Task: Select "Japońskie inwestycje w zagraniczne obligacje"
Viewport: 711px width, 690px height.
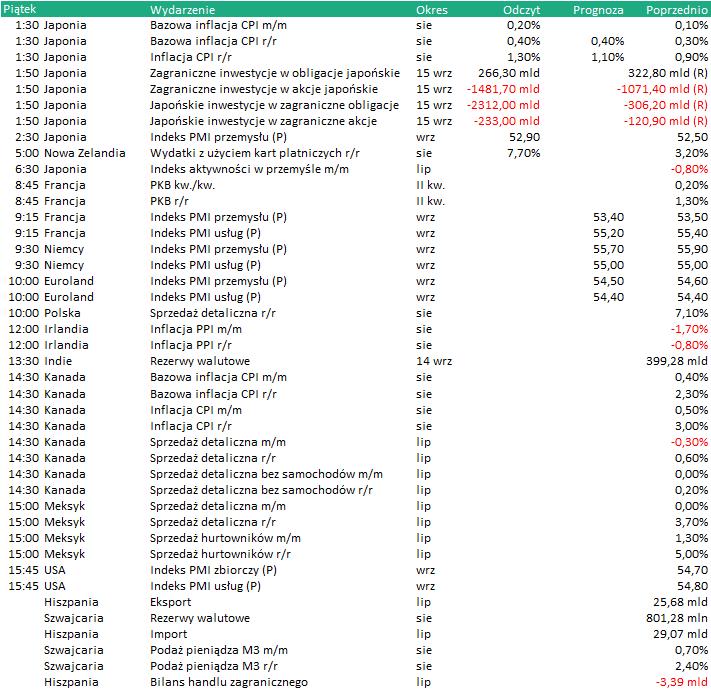Action: tap(274, 105)
